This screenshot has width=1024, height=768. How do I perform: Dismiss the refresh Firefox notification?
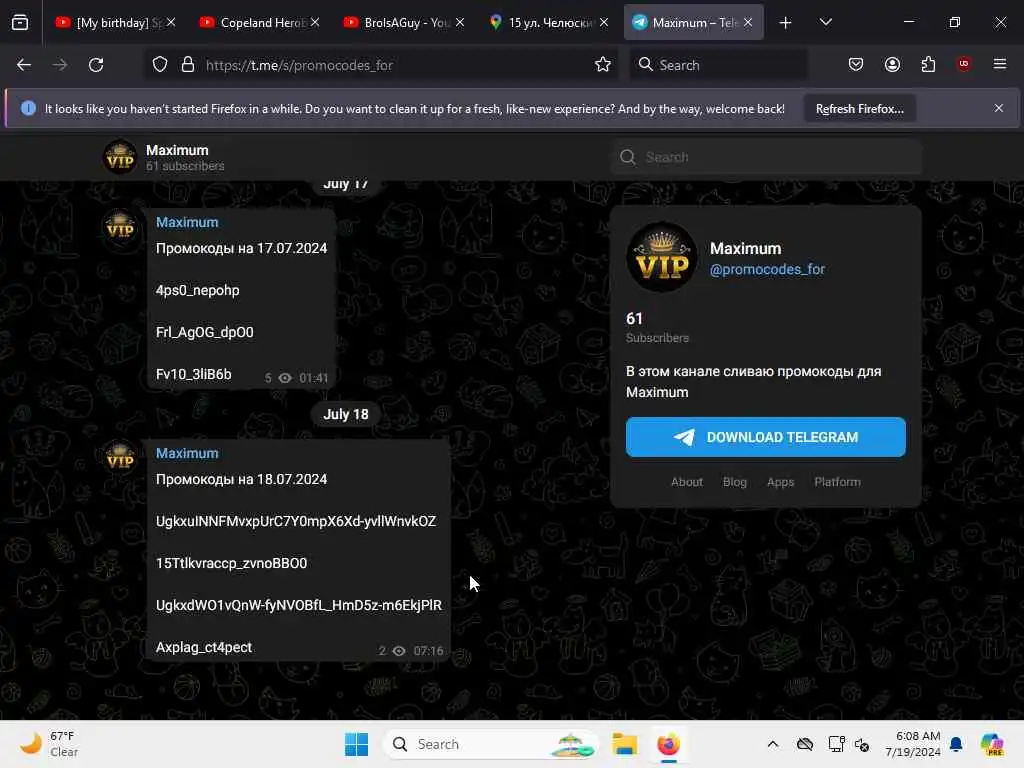(999, 108)
